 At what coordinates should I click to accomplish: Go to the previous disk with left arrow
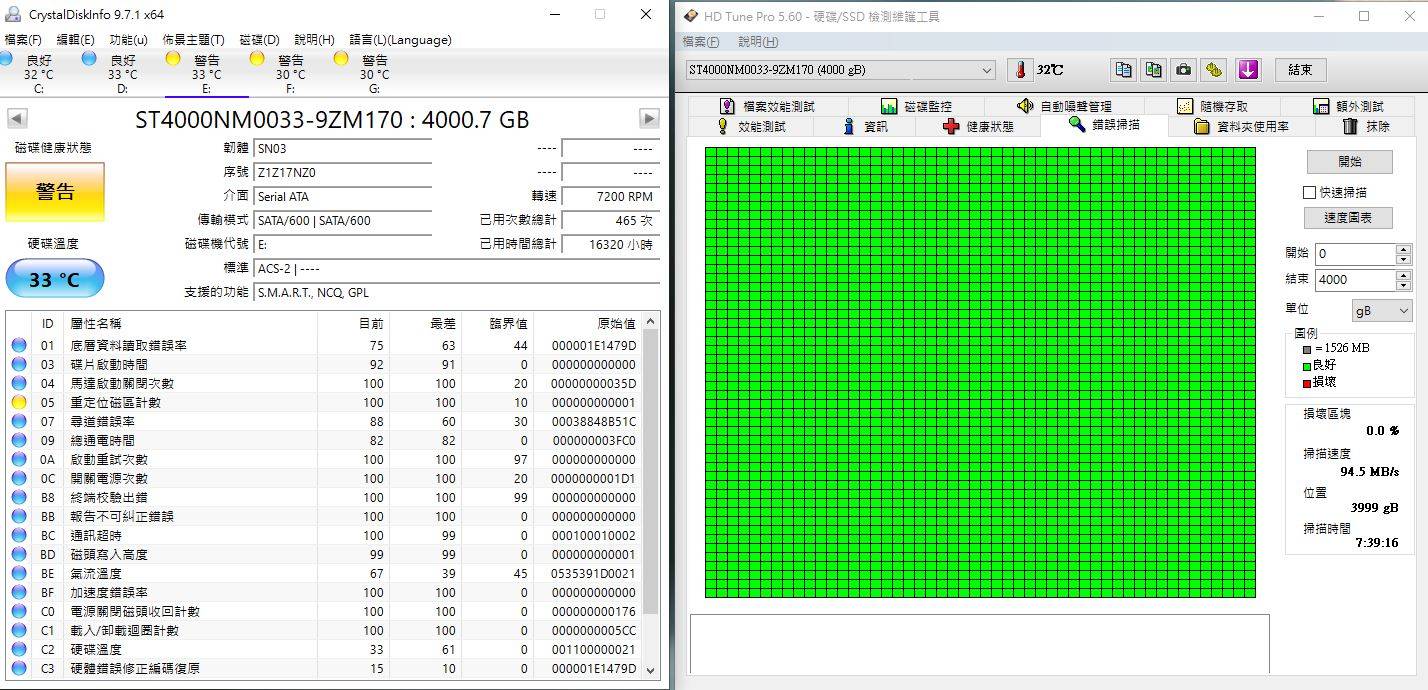pos(17,119)
